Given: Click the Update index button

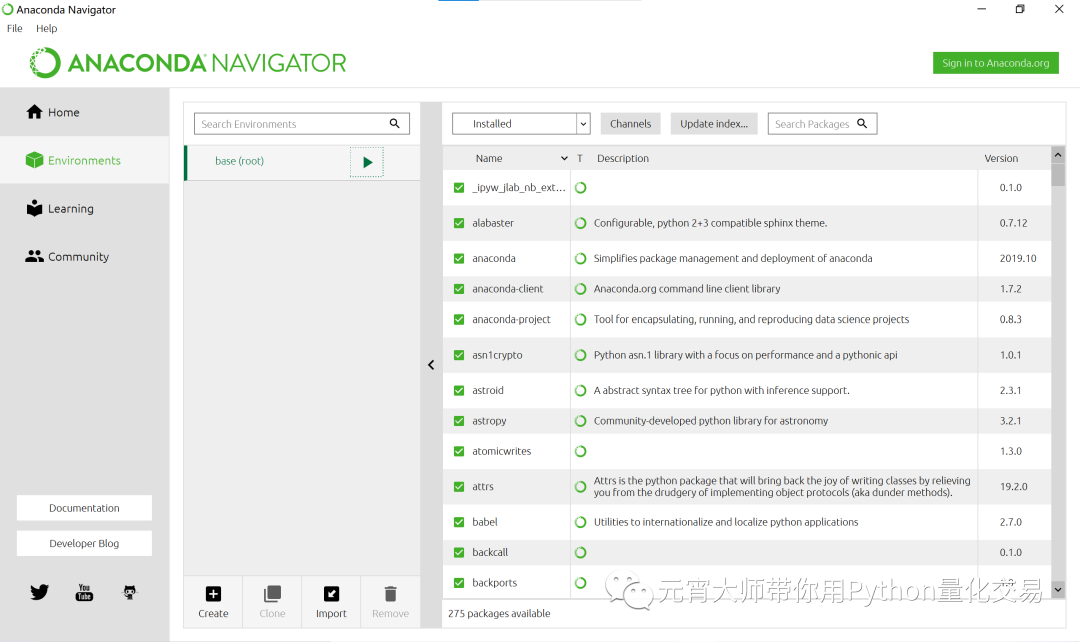Looking at the screenshot, I should point(714,124).
